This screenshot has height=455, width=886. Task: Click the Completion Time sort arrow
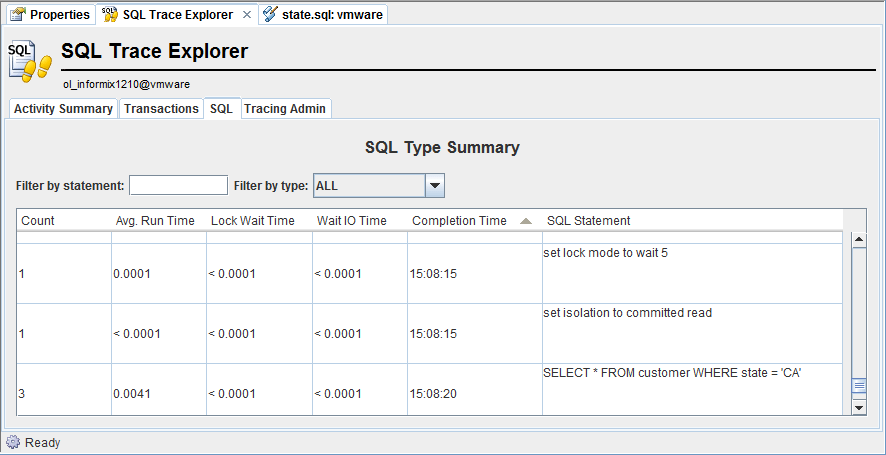(x=526, y=221)
